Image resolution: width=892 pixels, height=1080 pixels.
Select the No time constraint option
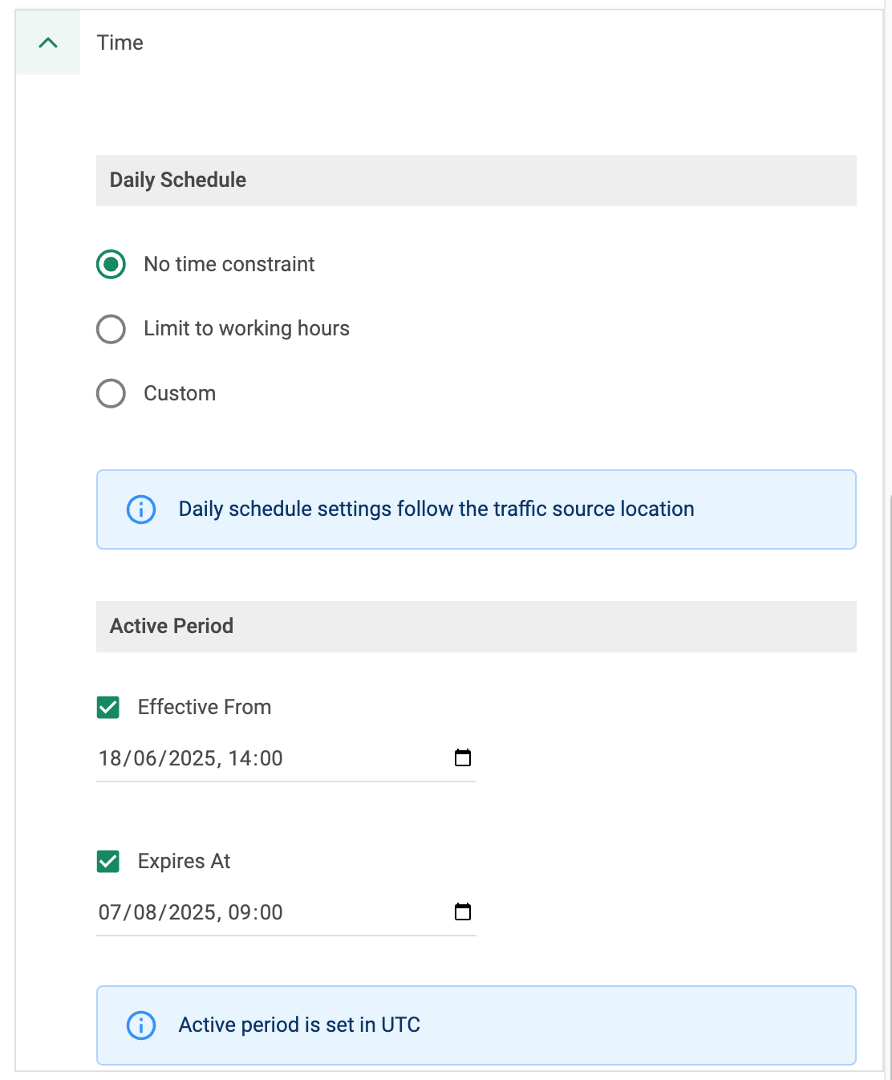coord(111,265)
